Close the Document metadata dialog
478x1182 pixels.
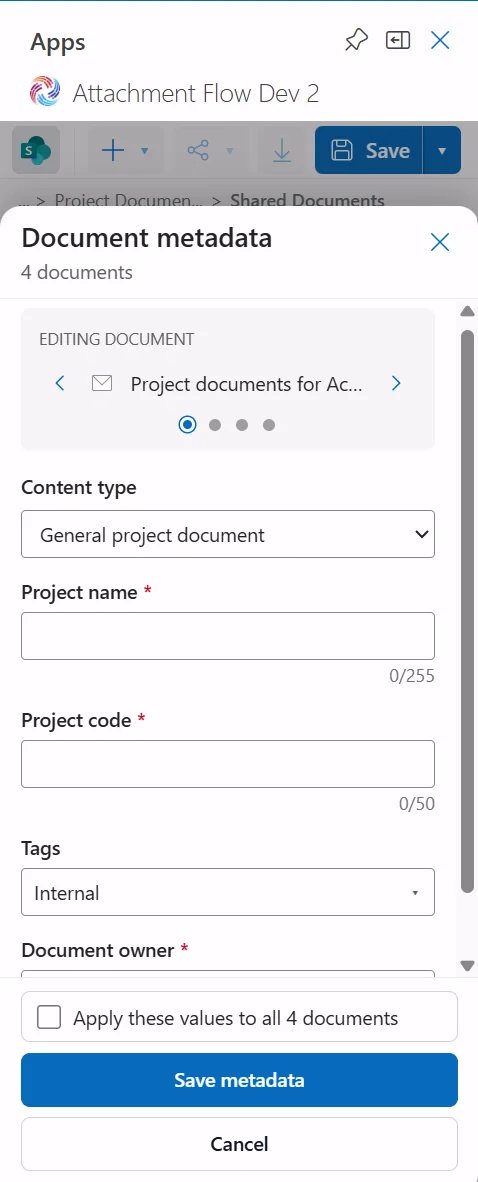point(440,241)
